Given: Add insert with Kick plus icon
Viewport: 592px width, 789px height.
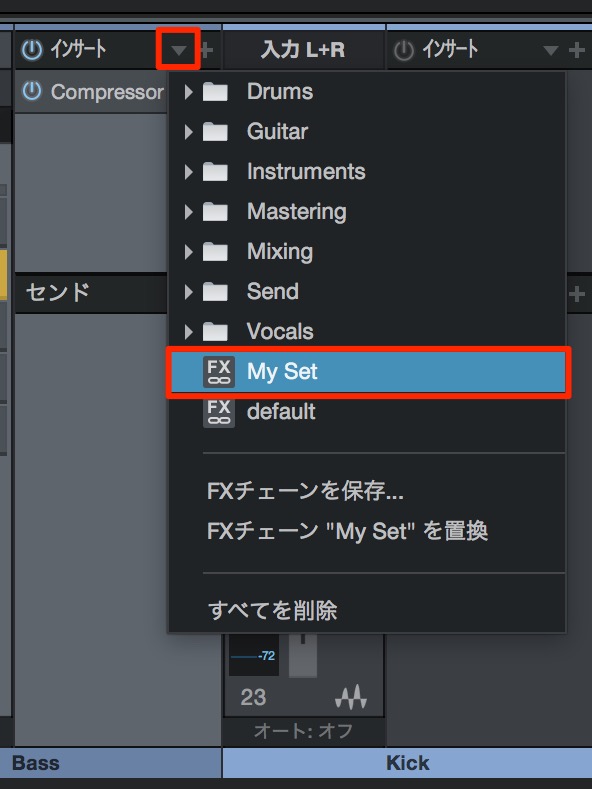Looking at the screenshot, I should click(x=576, y=50).
